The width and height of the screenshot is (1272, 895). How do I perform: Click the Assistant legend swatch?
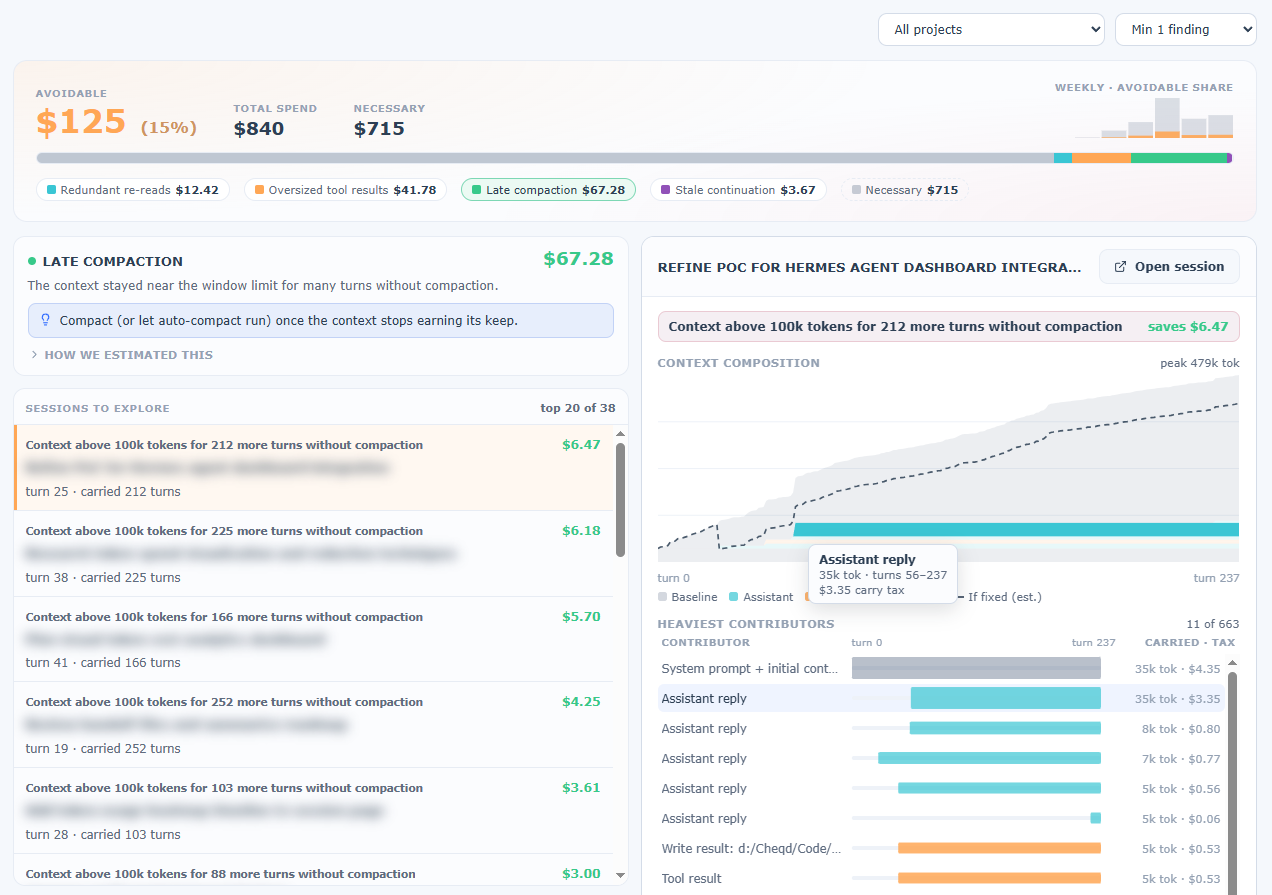pyautogui.click(x=734, y=597)
